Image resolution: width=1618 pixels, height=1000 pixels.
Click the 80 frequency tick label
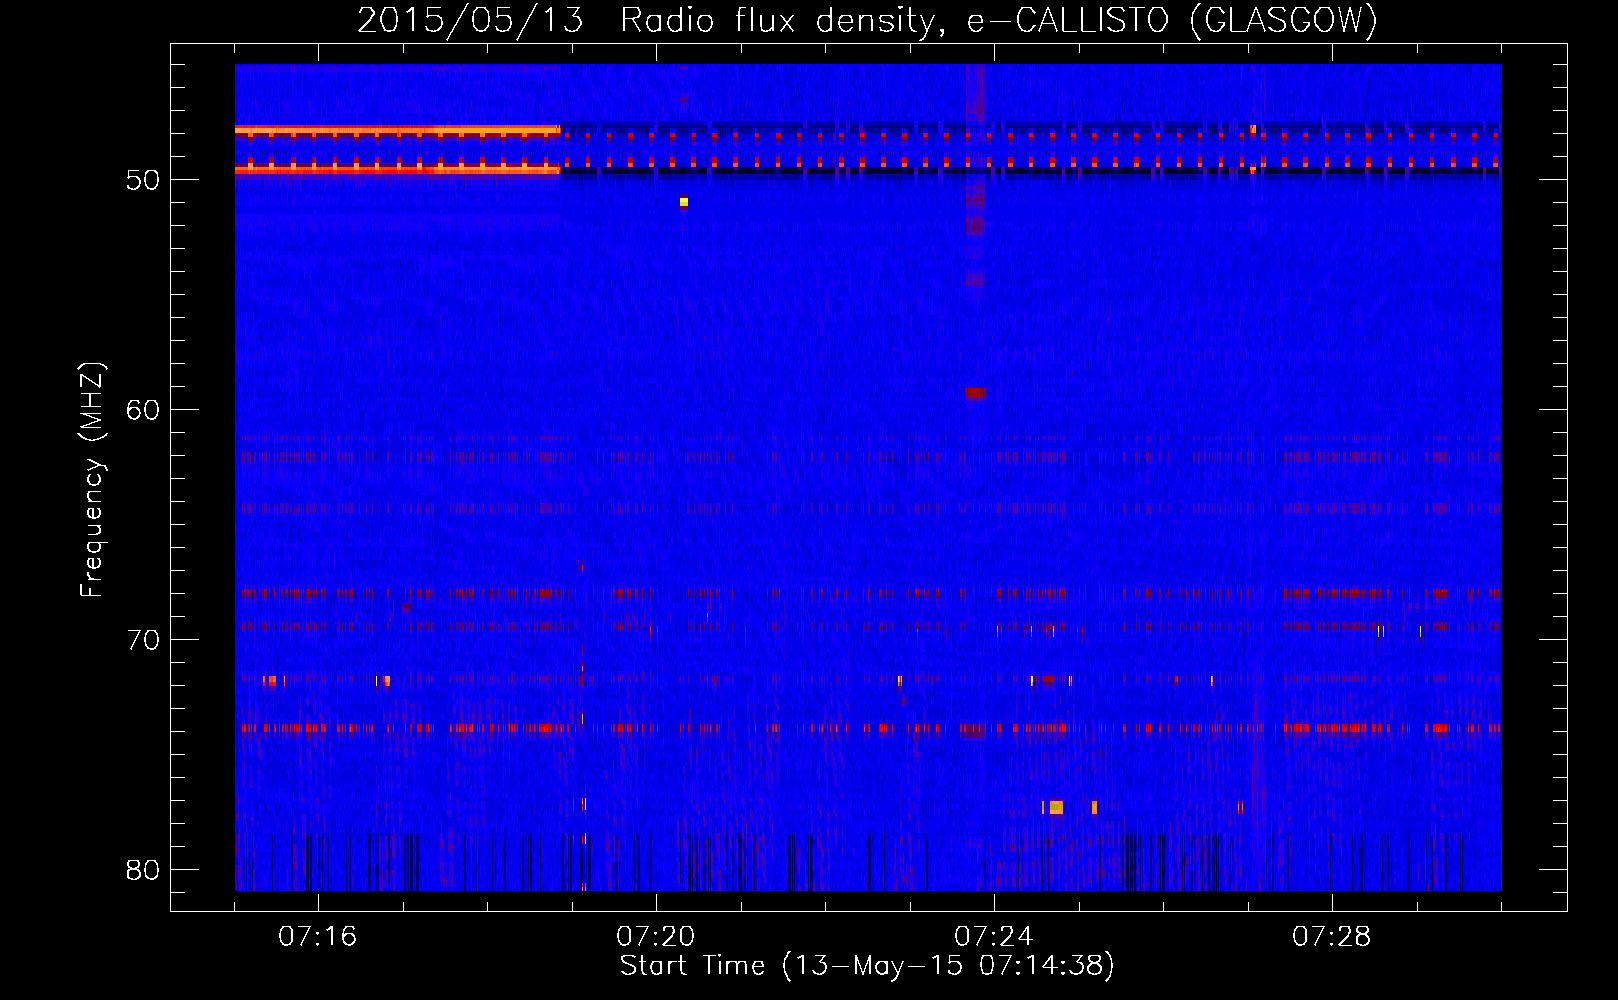point(143,870)
